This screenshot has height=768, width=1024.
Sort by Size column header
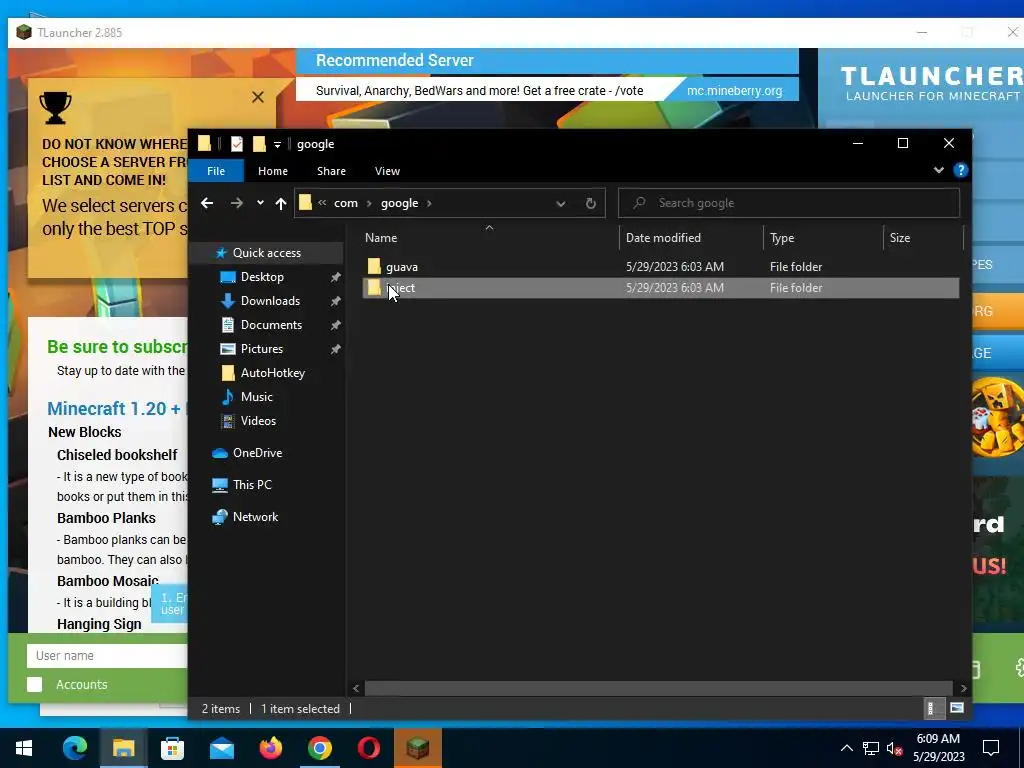pos(923,238)
